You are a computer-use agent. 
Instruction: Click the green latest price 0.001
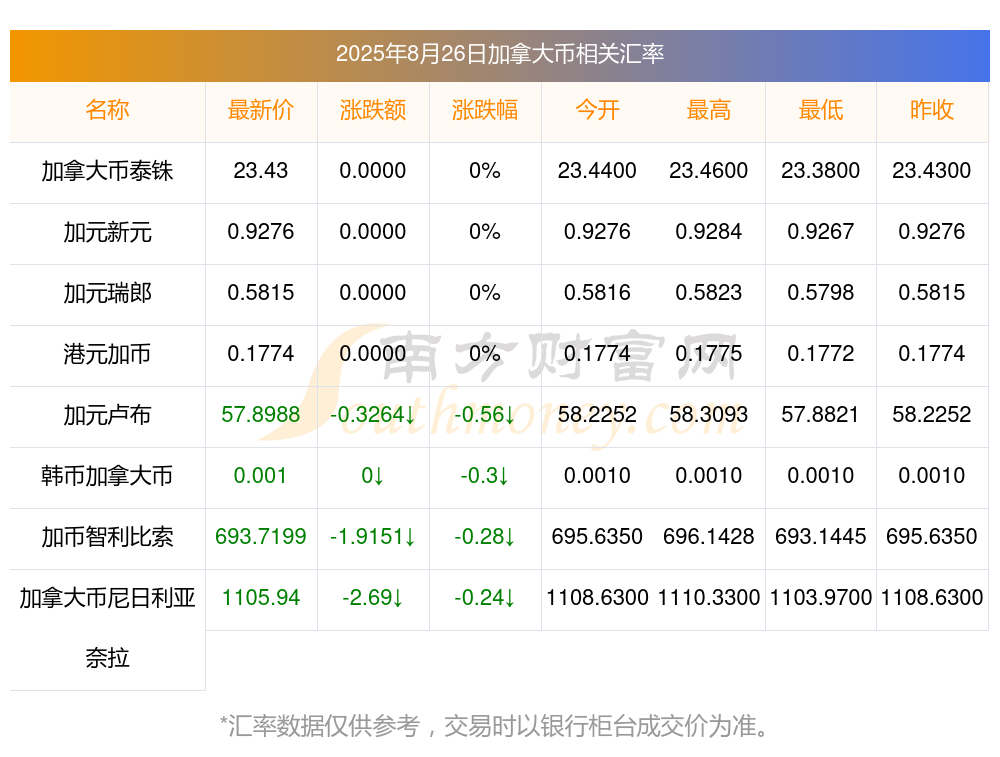[x=261, y=476]
